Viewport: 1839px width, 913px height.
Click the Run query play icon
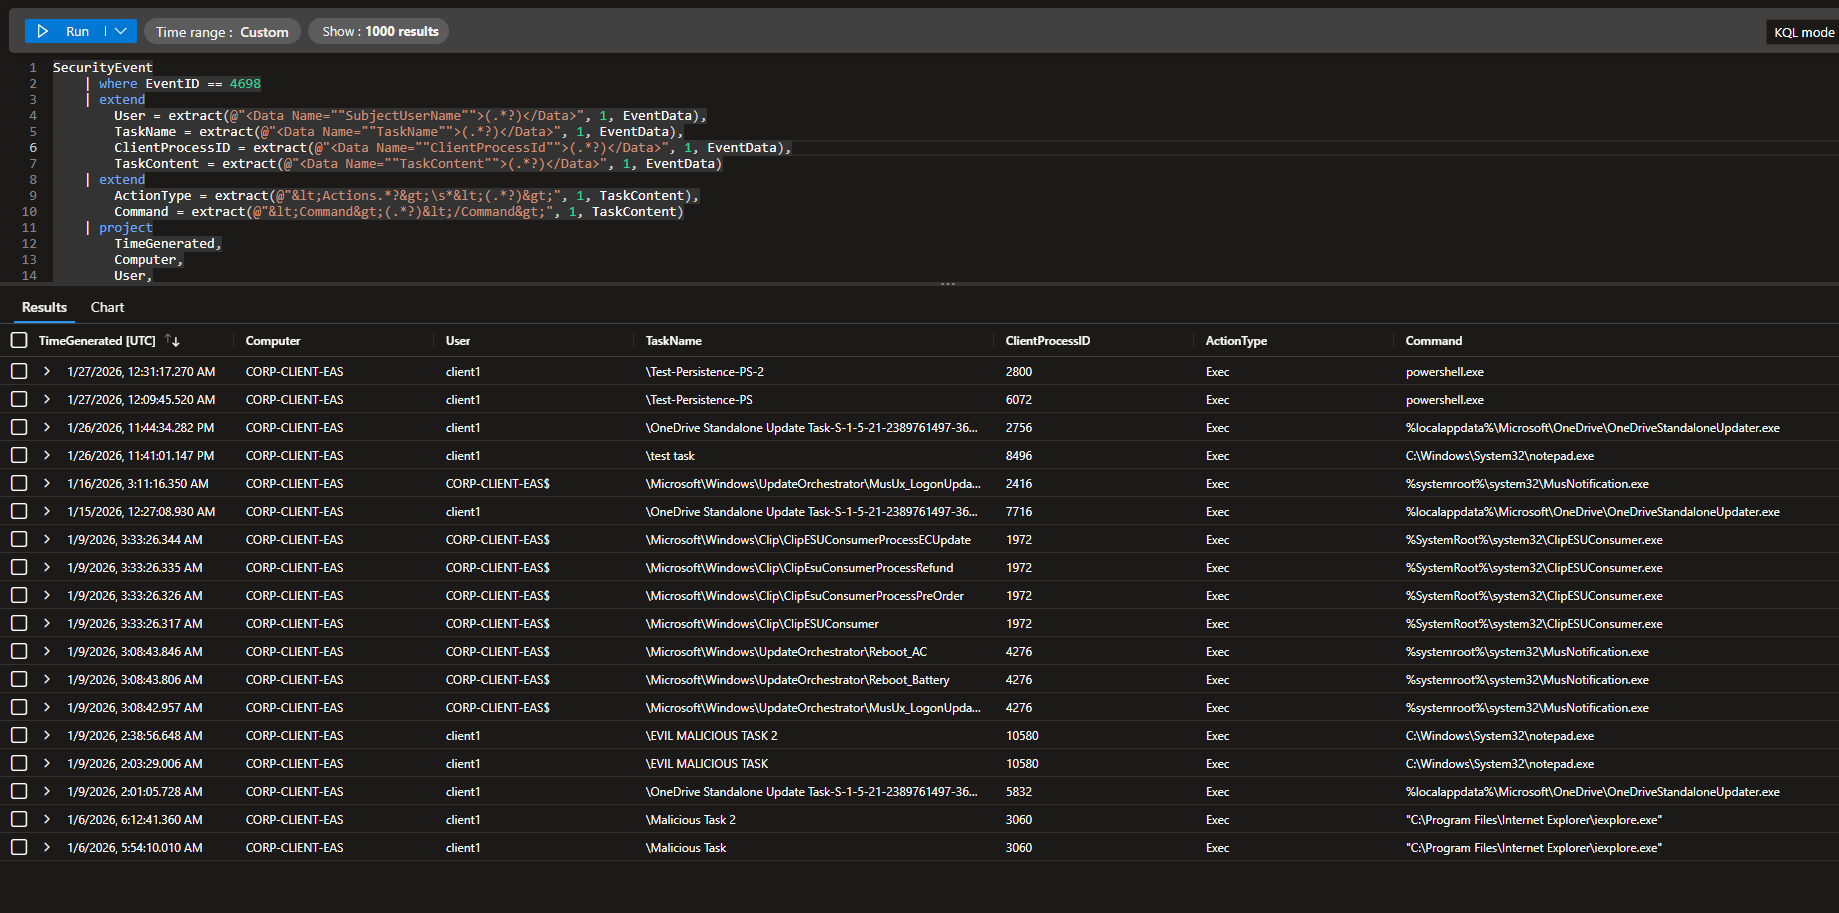coord(43,32)
